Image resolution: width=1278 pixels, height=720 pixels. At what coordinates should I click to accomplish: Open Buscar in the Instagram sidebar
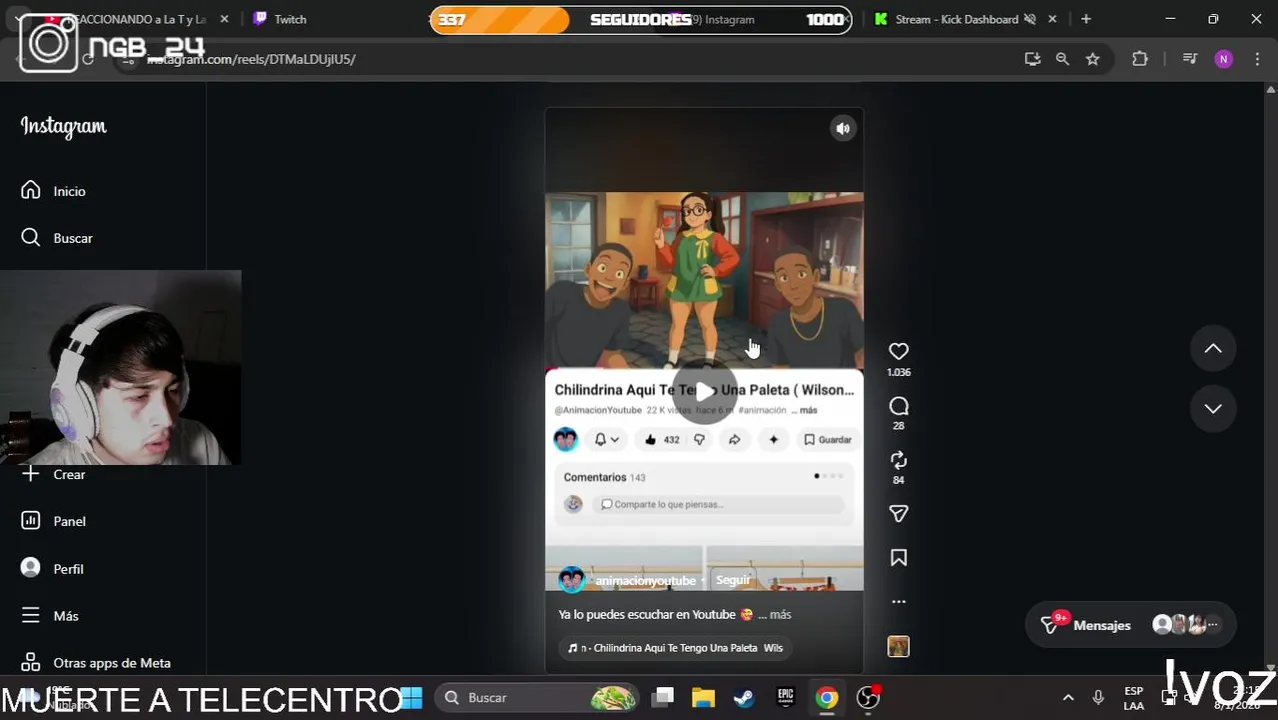(57, 238)
